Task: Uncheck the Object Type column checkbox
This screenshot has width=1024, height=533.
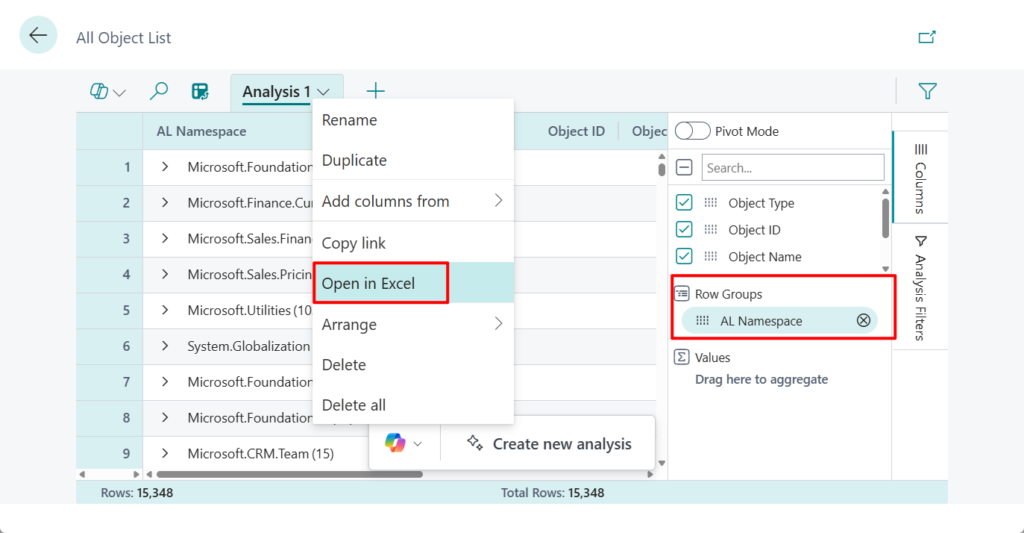Action: (x=684, y=203)
